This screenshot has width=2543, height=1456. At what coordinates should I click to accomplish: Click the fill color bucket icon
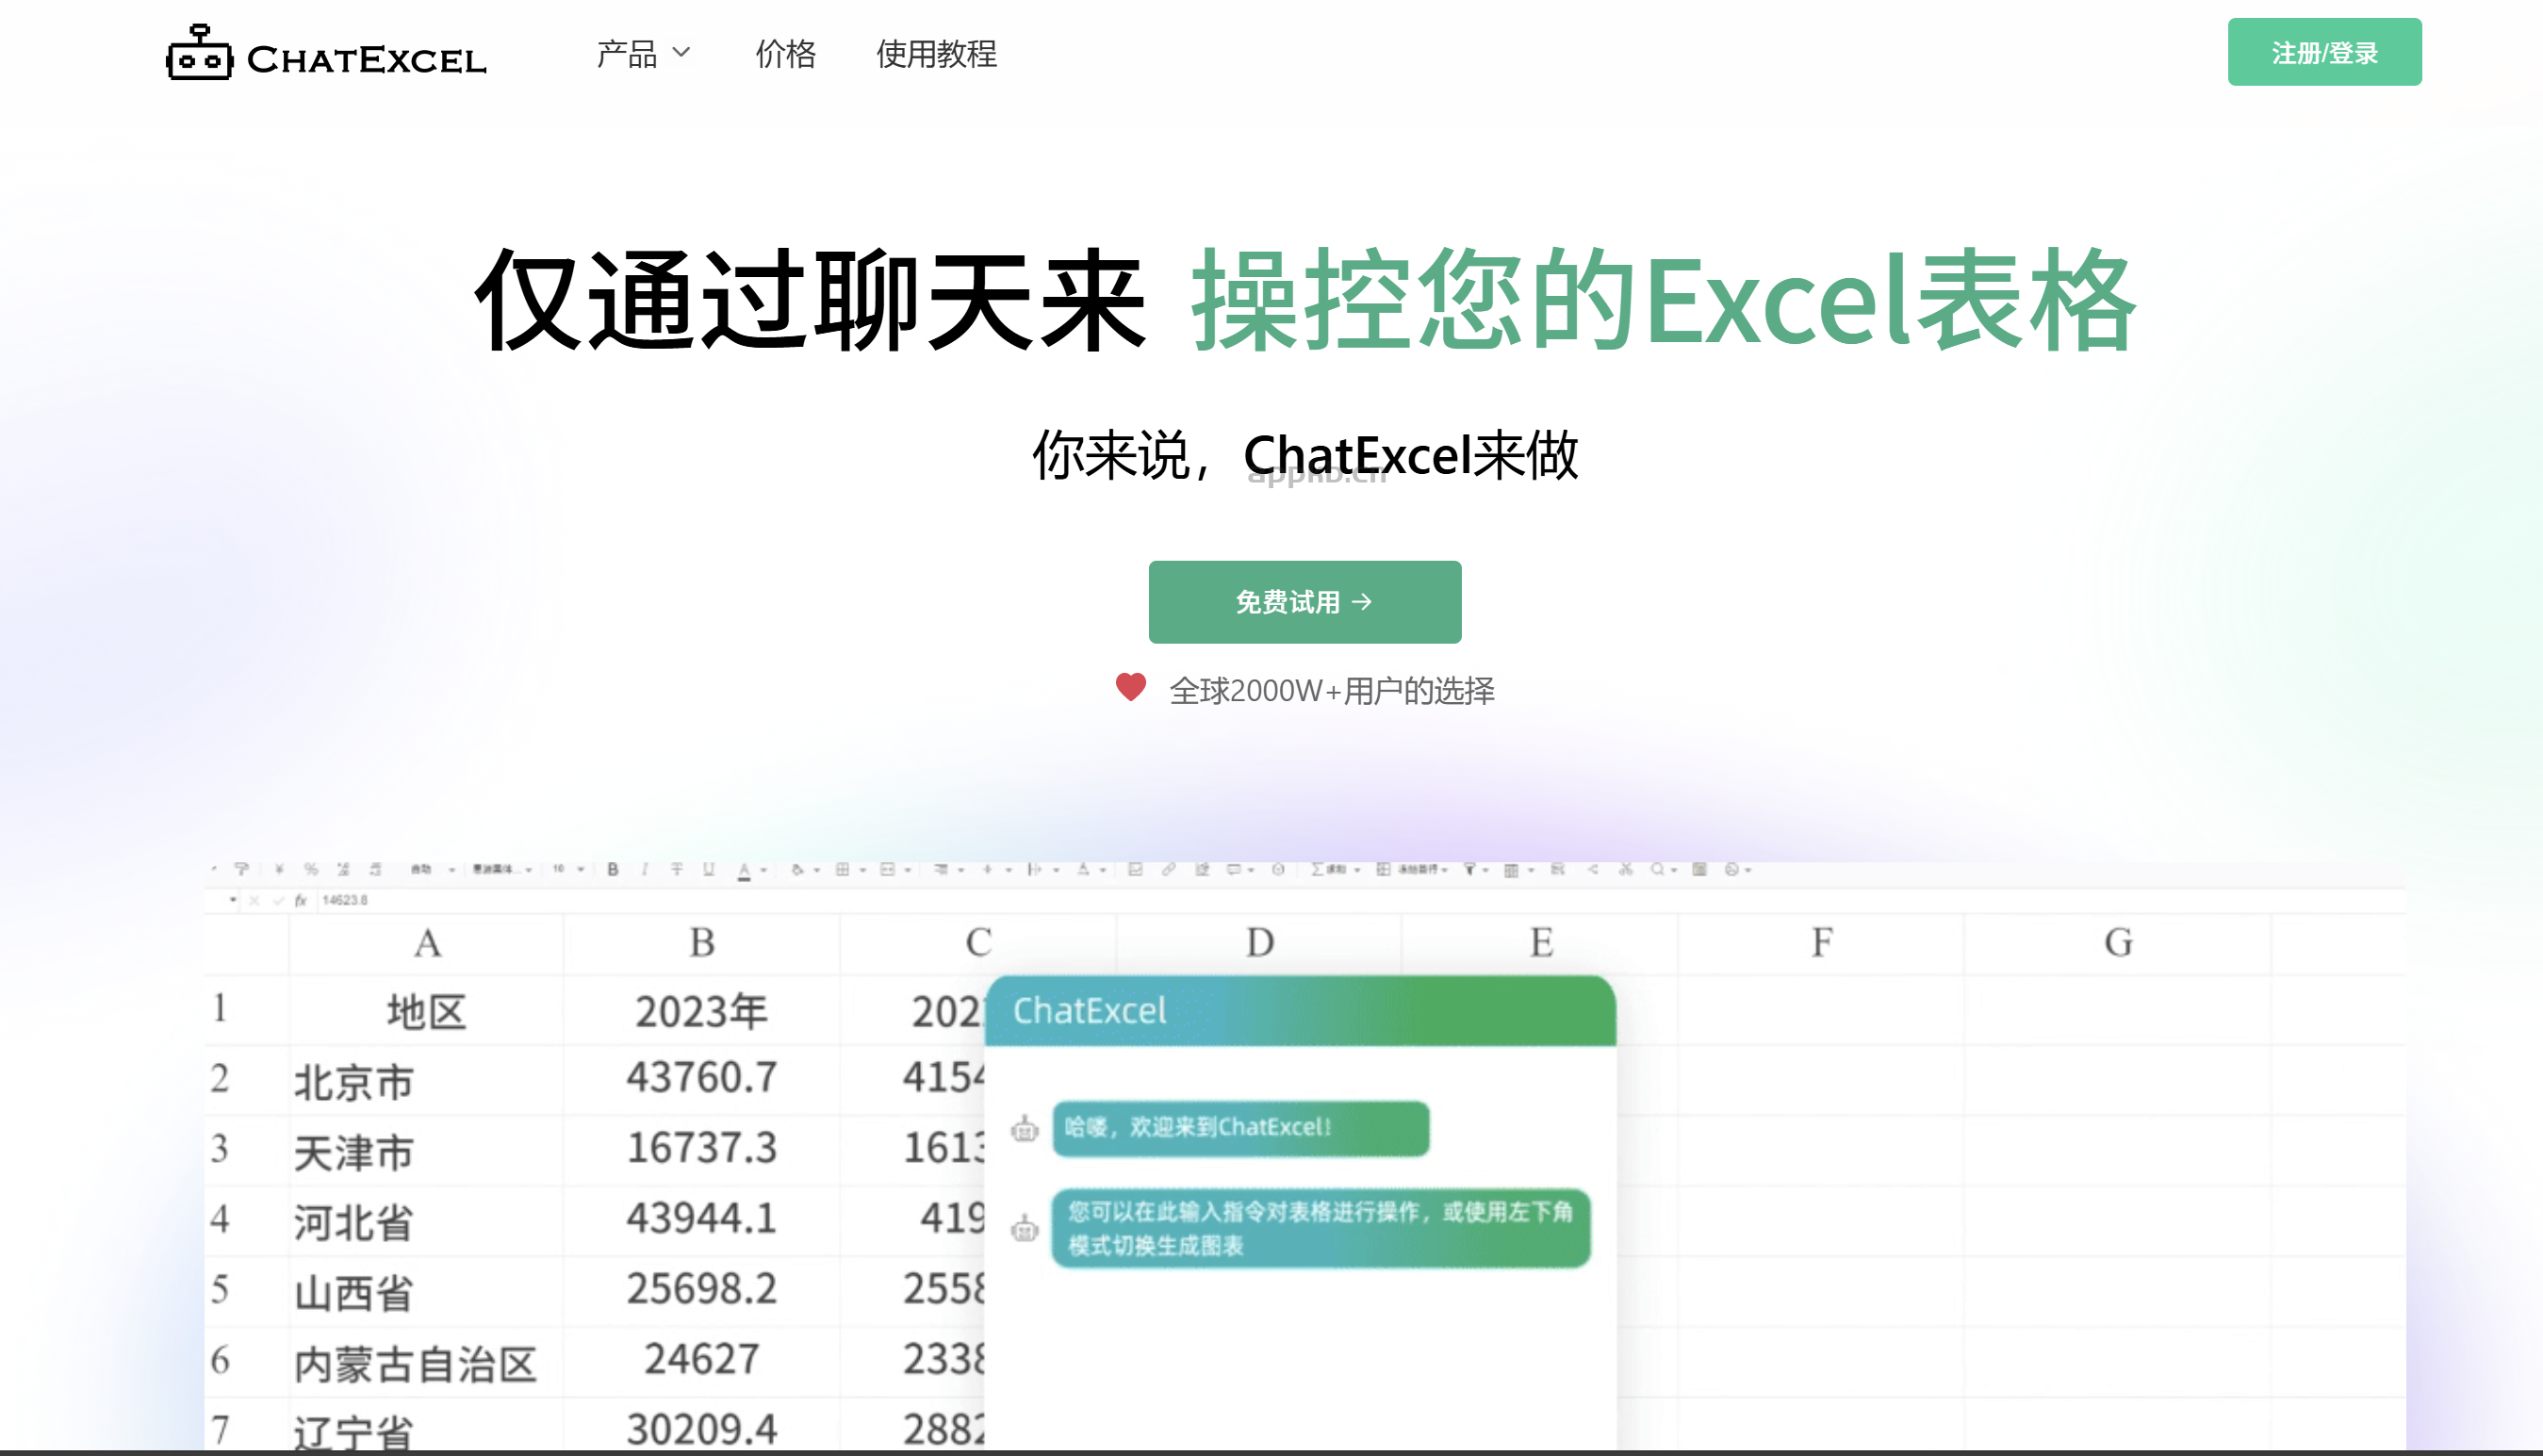(x=797, y=869)
